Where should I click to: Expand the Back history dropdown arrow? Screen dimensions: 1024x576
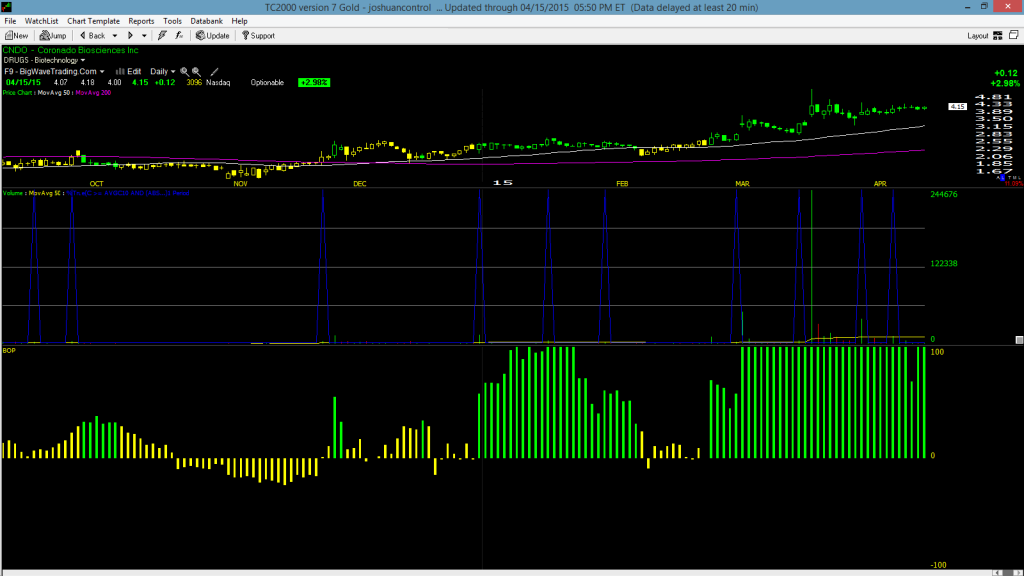(x=115, y=36)
